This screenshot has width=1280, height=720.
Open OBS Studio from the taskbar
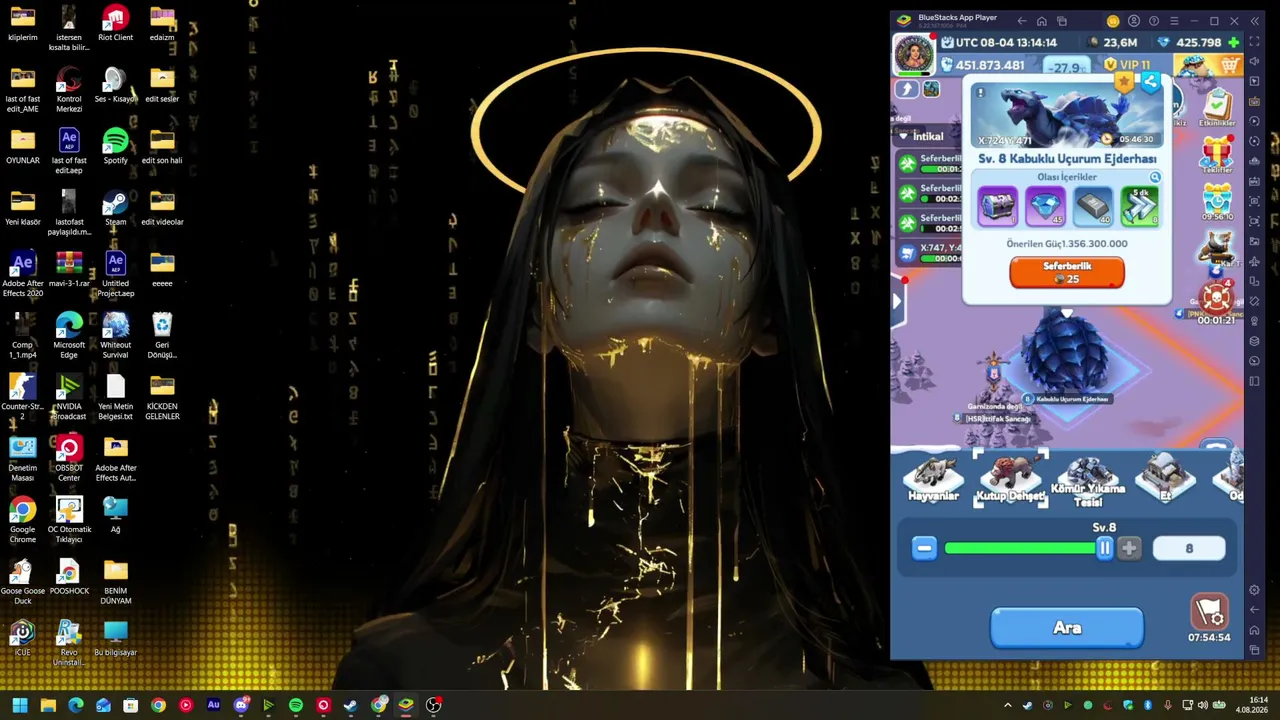[x=433, y=705]
